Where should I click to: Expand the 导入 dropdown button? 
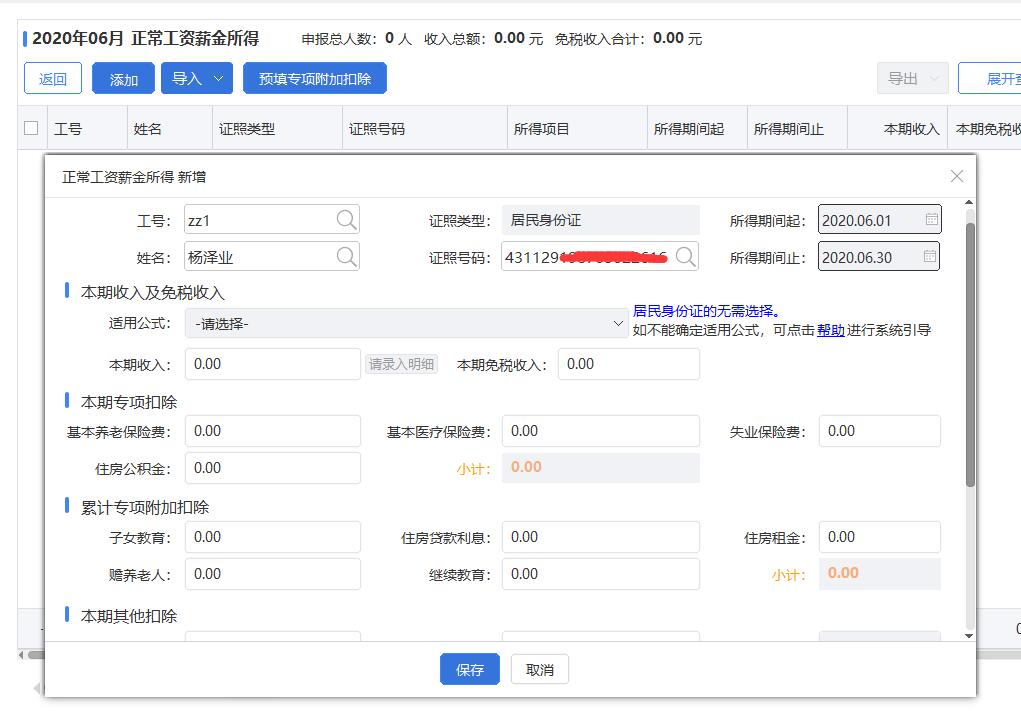(x=197, y=79)
